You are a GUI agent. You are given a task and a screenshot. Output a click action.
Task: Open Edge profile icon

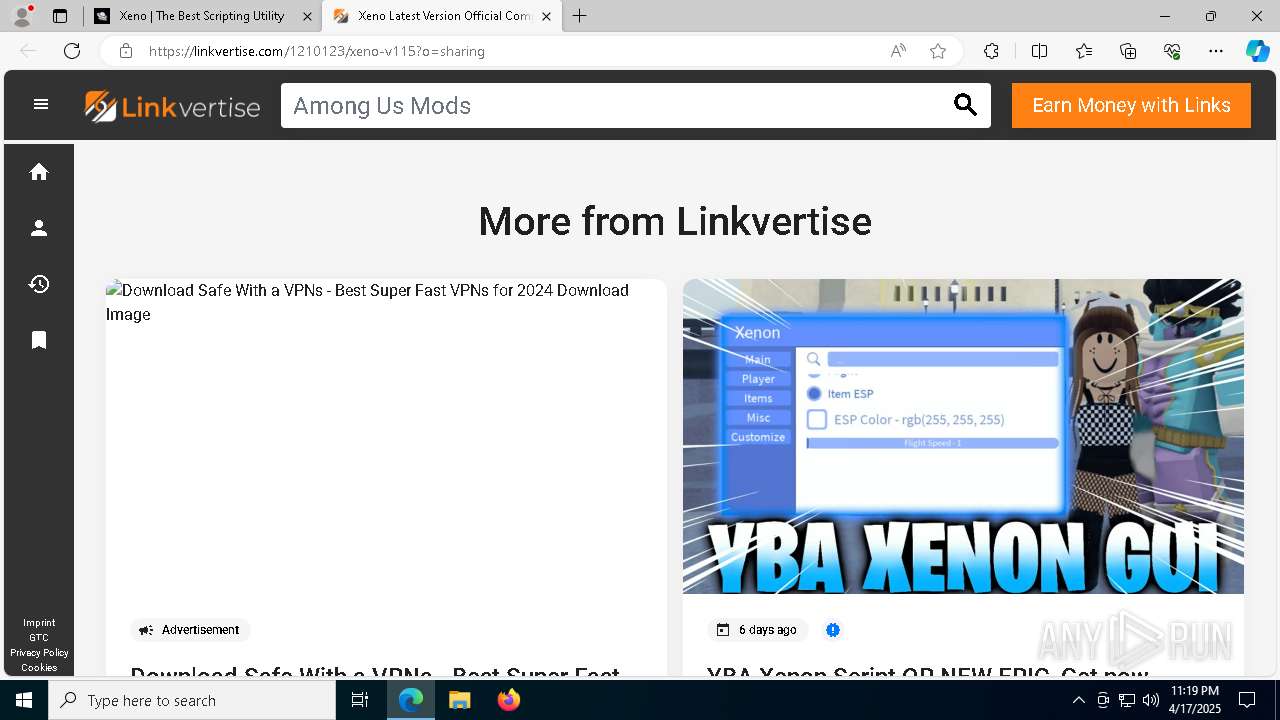tap(22, 16)
